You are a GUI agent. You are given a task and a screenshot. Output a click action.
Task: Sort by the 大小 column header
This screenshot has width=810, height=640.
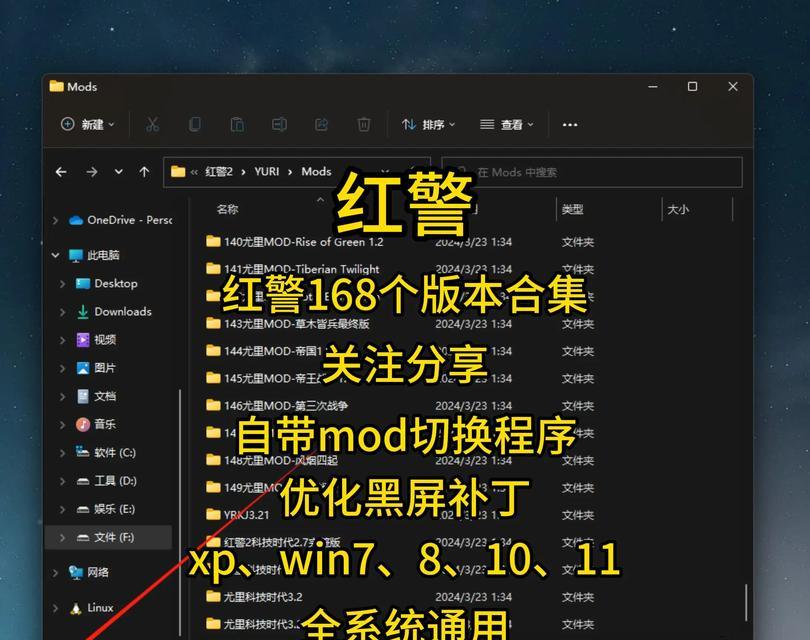coord(678,209)
